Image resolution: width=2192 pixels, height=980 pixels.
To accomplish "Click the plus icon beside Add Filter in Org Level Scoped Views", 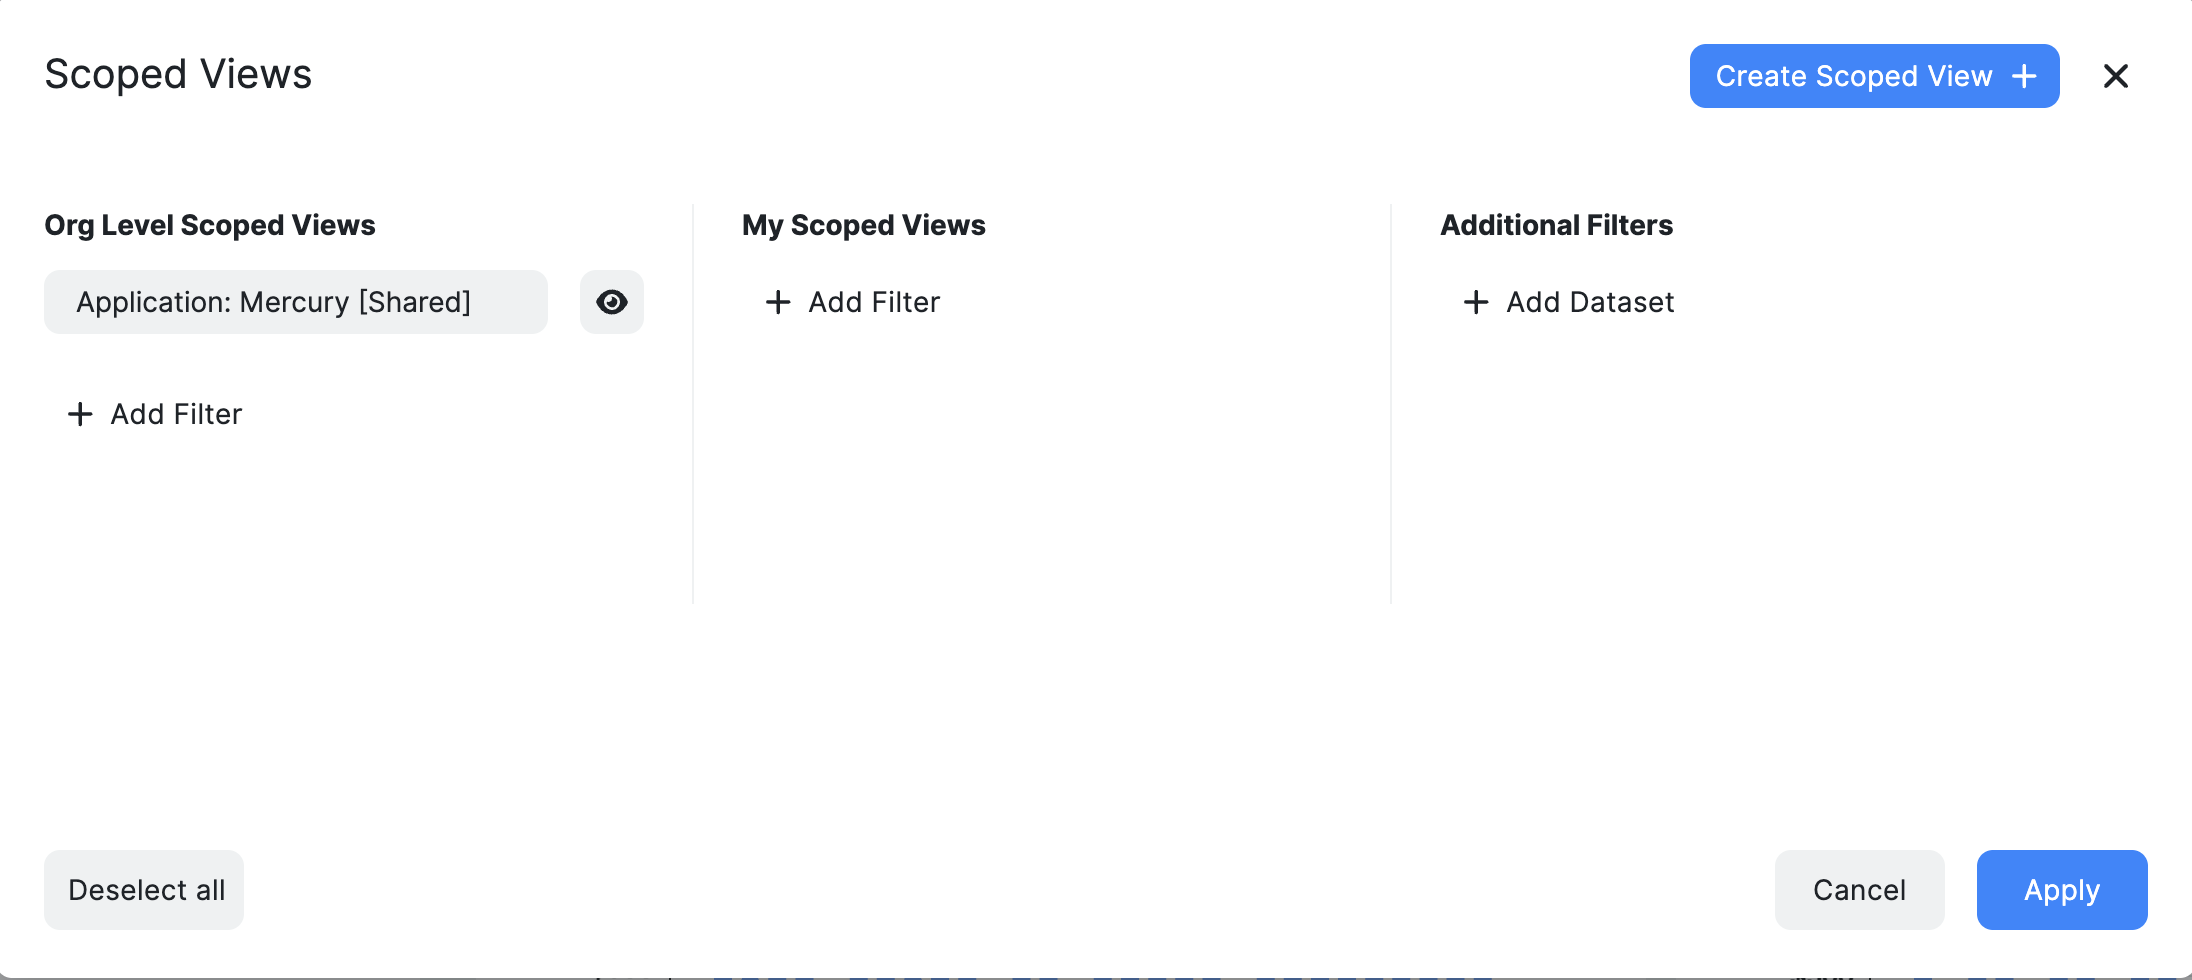I will pyautogui.click(x=80, y=413).
